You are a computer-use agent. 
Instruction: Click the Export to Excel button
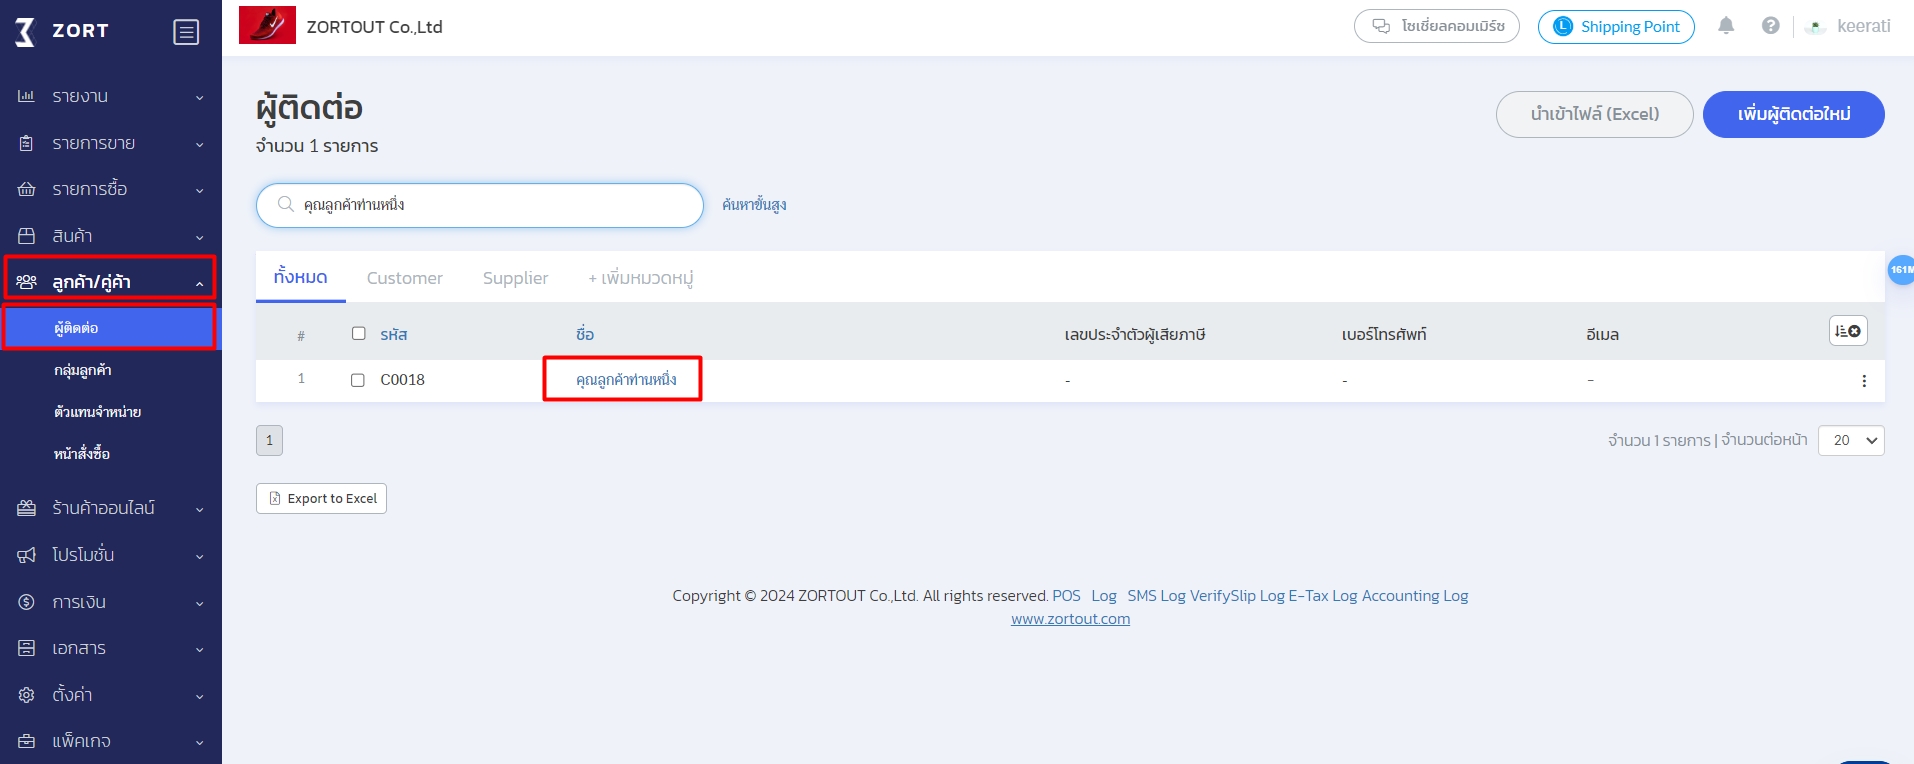click(x=321, y=498)
